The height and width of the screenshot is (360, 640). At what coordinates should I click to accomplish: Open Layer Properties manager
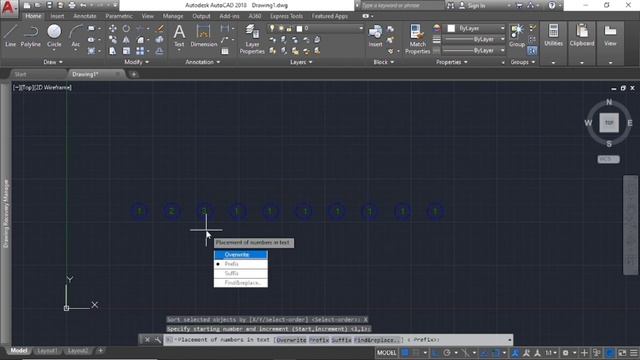[x=252, y=39]
